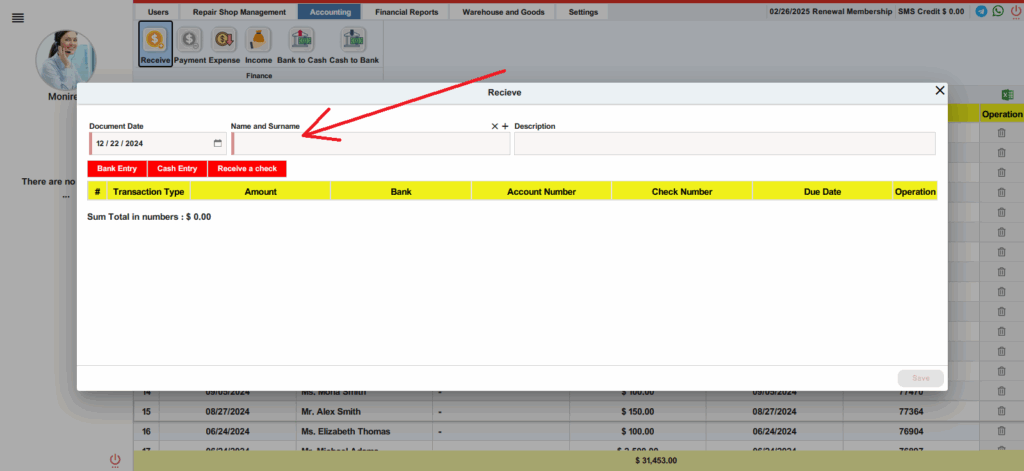
Task: Export list with the Excel icon
Action: 1007,95
